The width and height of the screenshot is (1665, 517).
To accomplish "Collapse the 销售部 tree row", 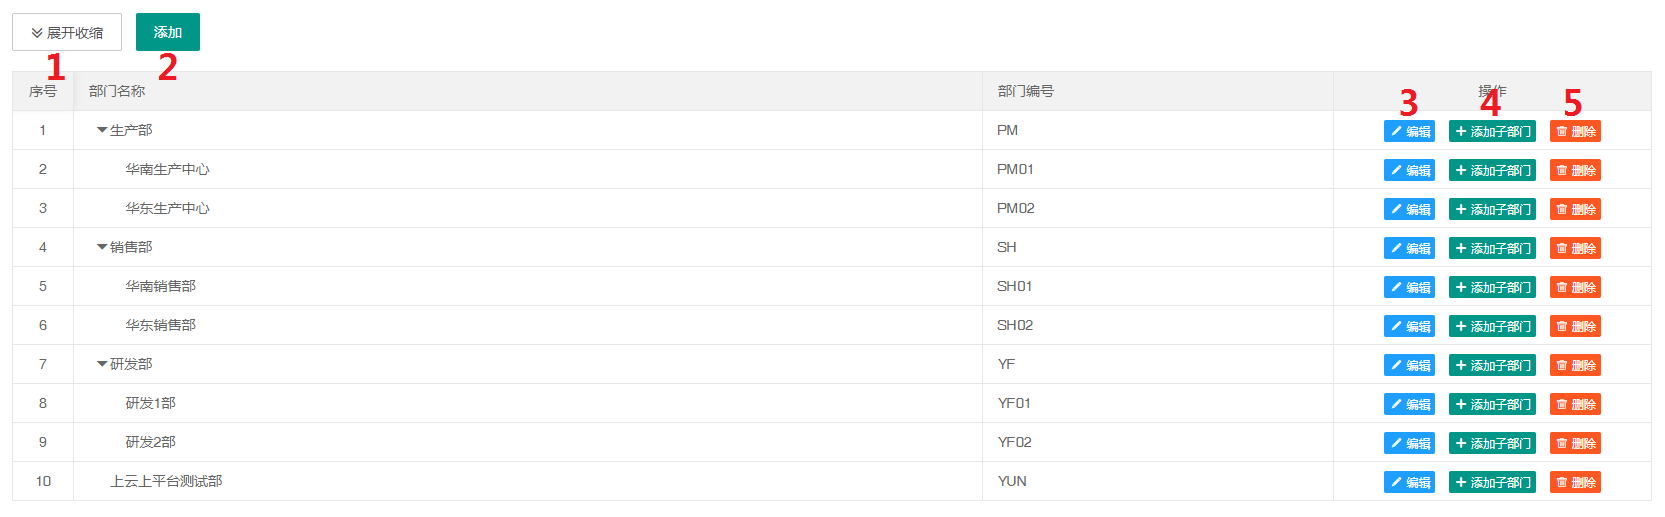I will click(102, 247).
